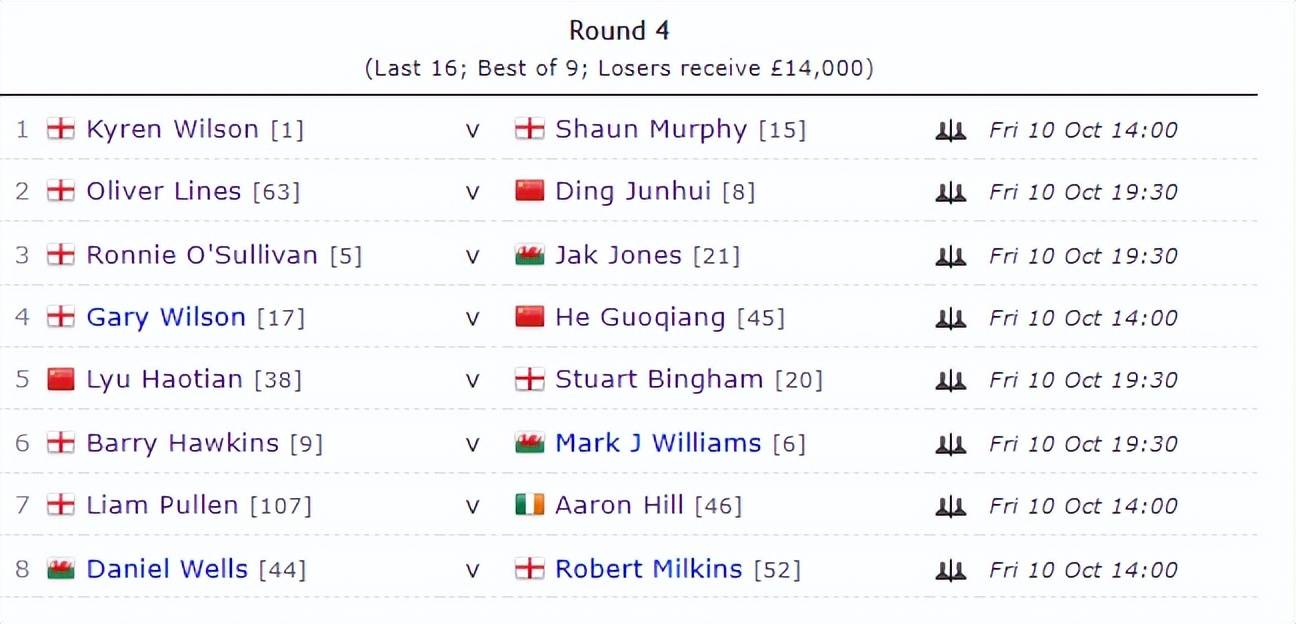1296x624 pixels.
Task: Select the Robert Milkins link
Action: point(649,569)
